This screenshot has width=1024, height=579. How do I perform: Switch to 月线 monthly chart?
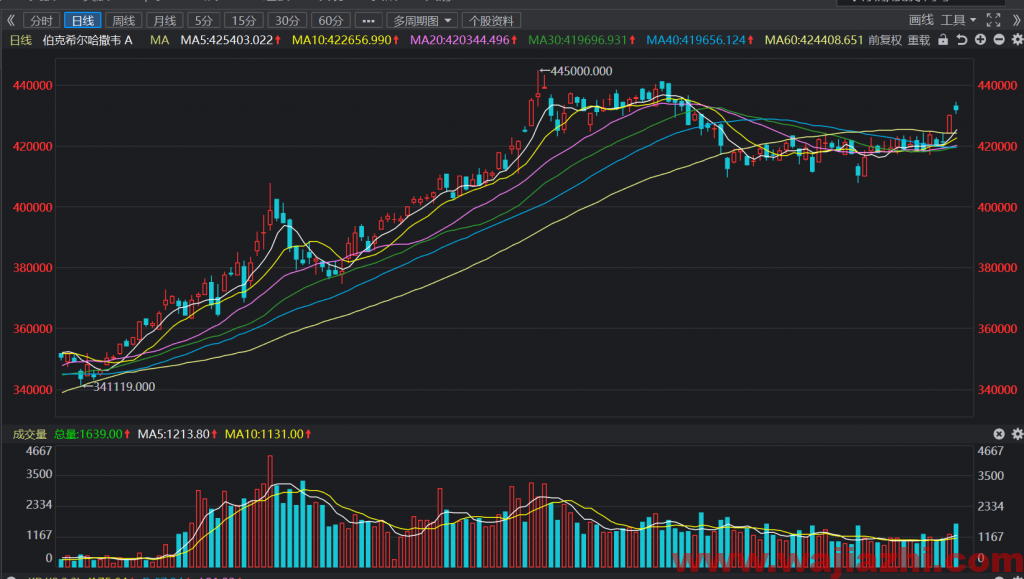165,21
